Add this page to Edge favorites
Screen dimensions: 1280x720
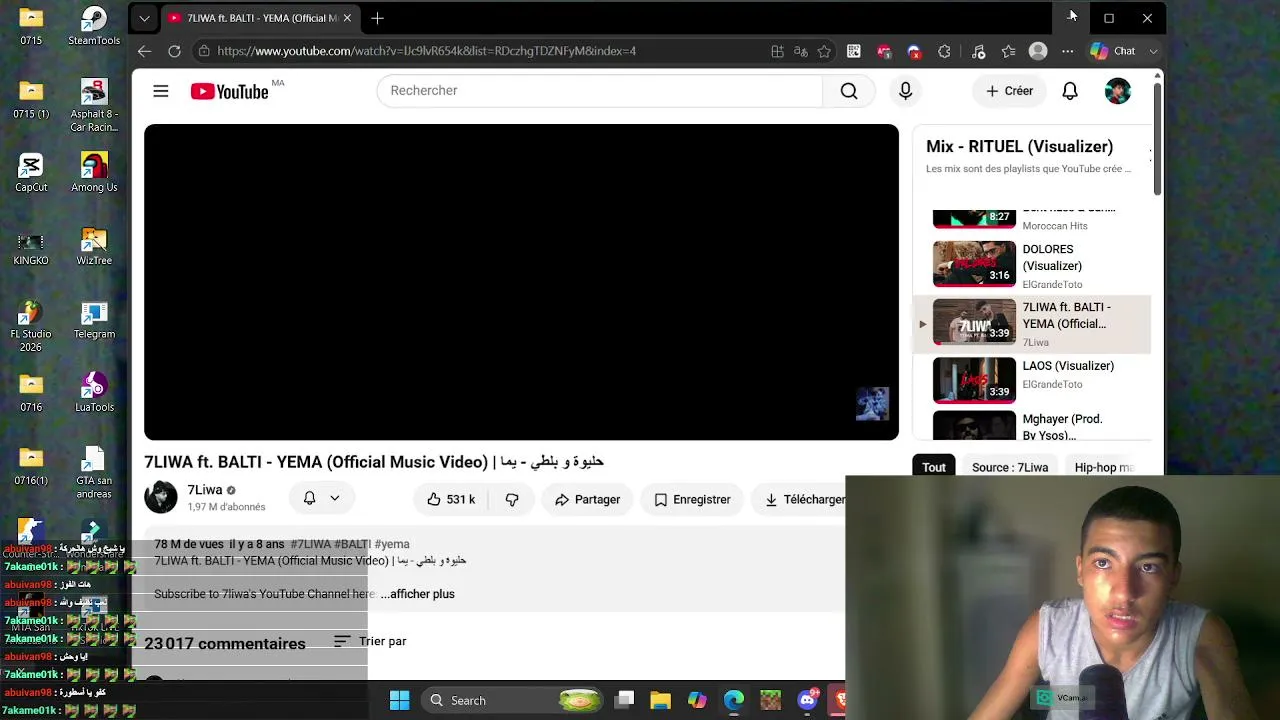click(824, 51)
